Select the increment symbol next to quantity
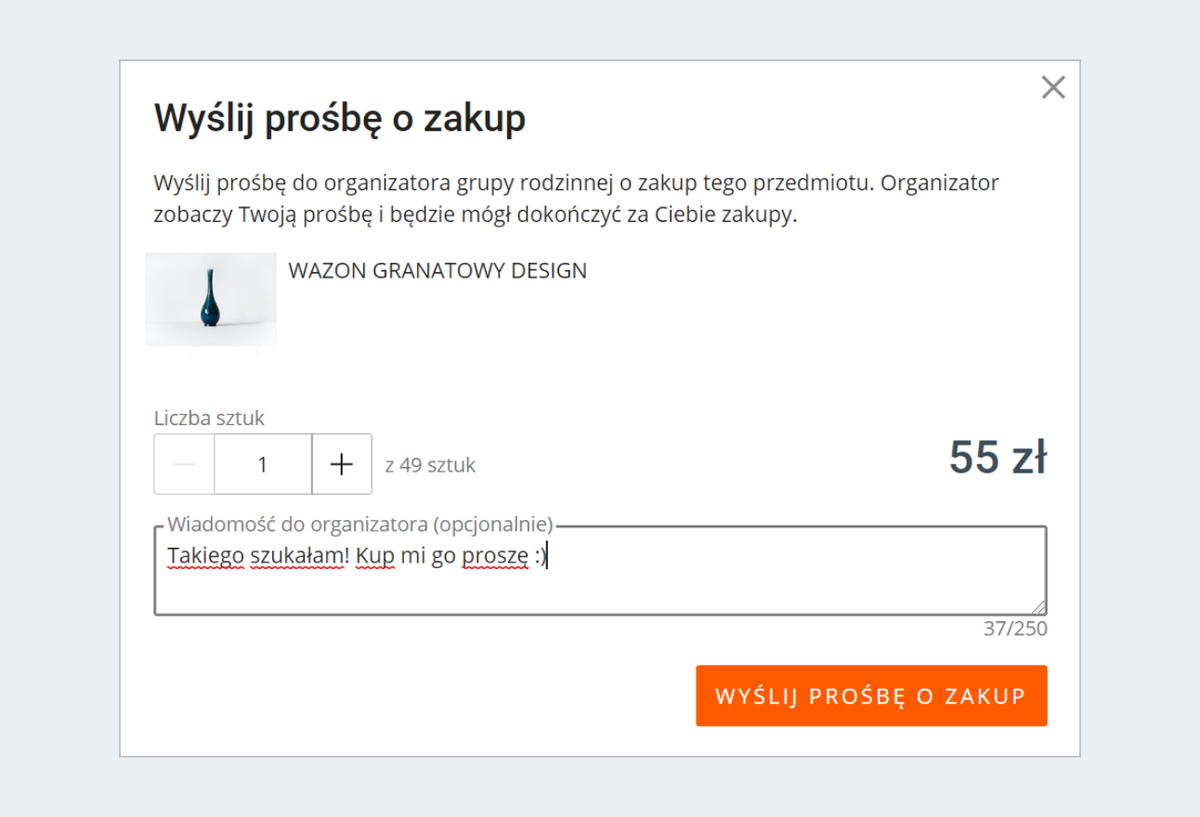The width and height of the screenshot is (1200, 817). 341,464
